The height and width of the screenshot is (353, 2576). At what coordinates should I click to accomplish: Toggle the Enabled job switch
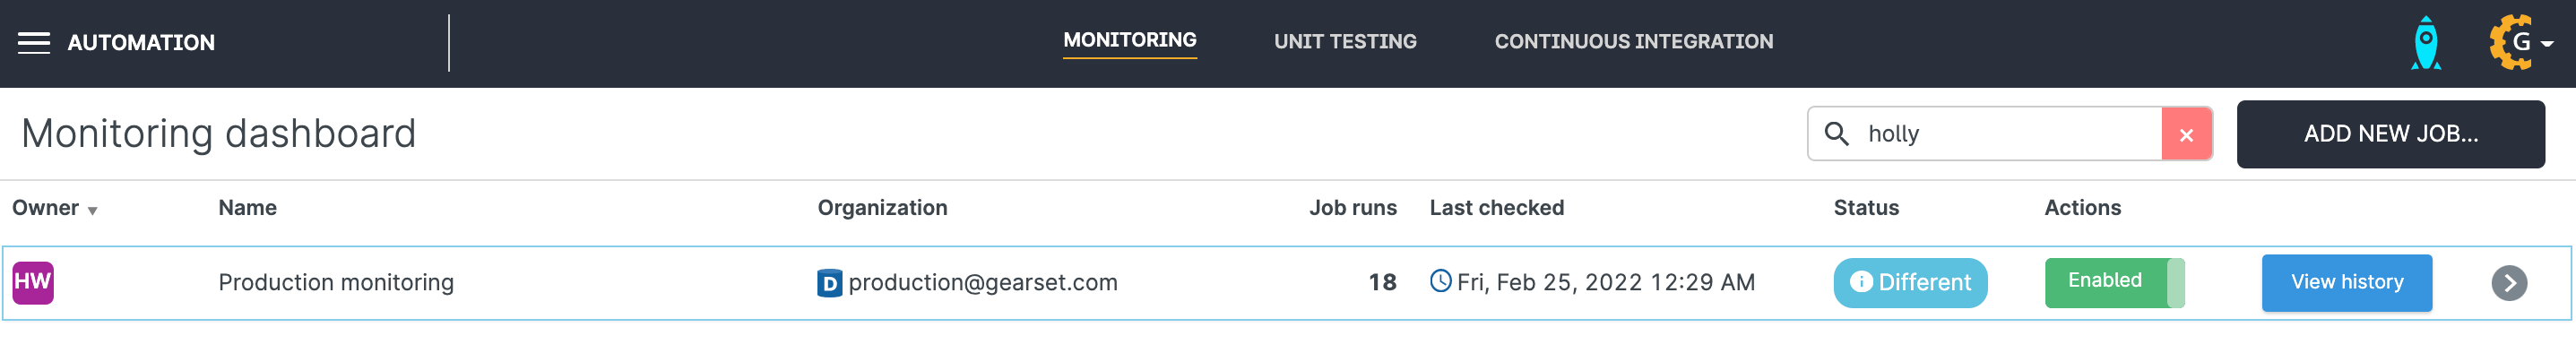pos(2114,282)
